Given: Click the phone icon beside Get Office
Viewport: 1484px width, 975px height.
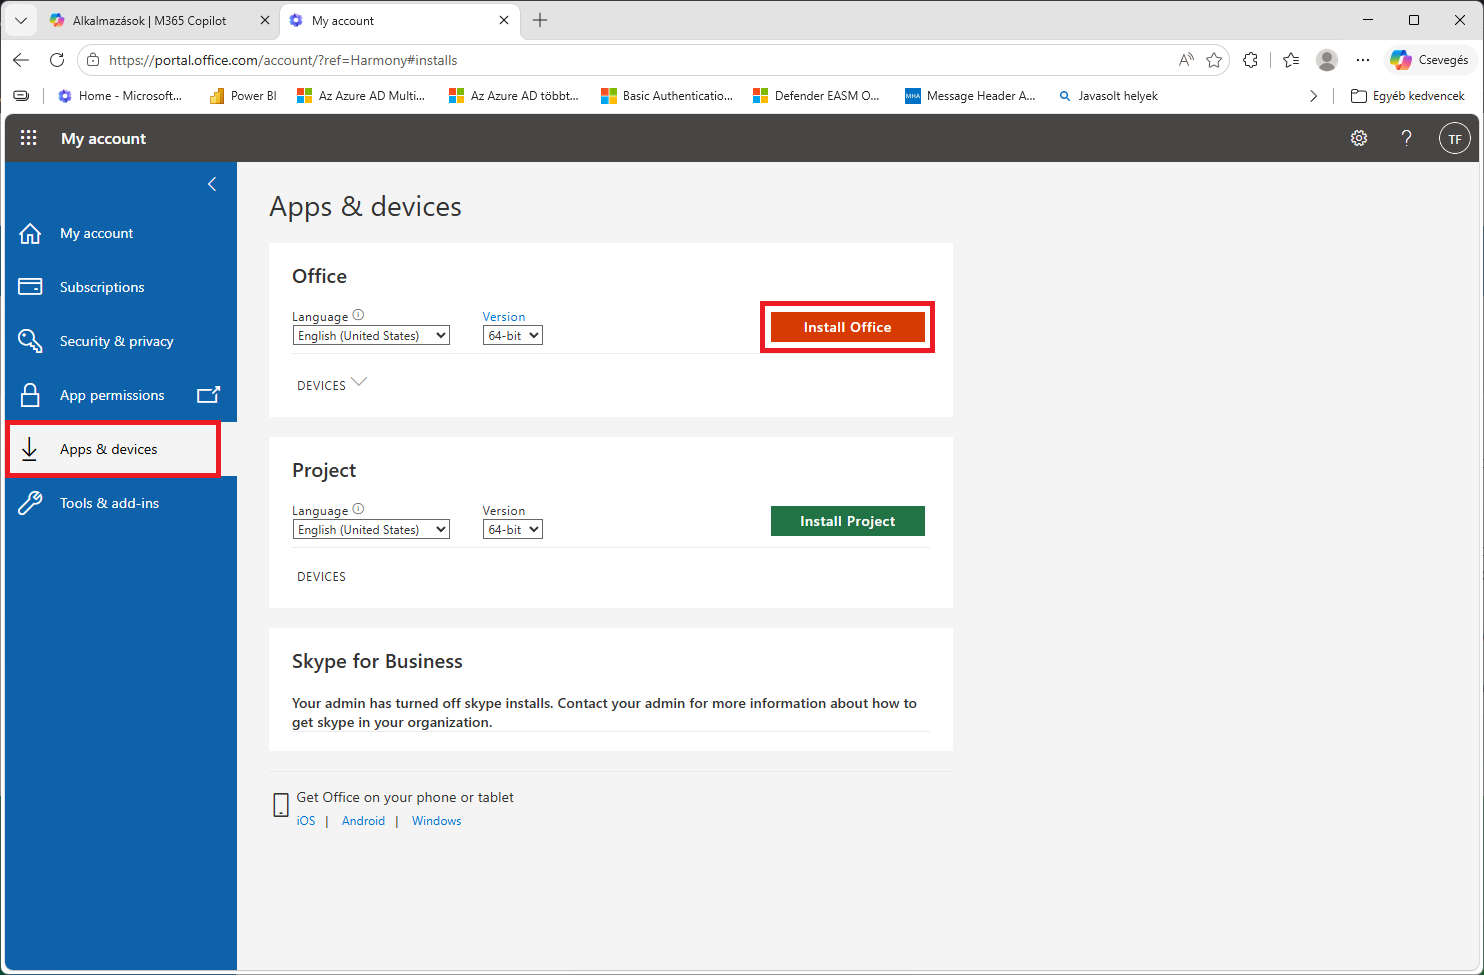Looking at the screenshot, I should pos(281,805).
